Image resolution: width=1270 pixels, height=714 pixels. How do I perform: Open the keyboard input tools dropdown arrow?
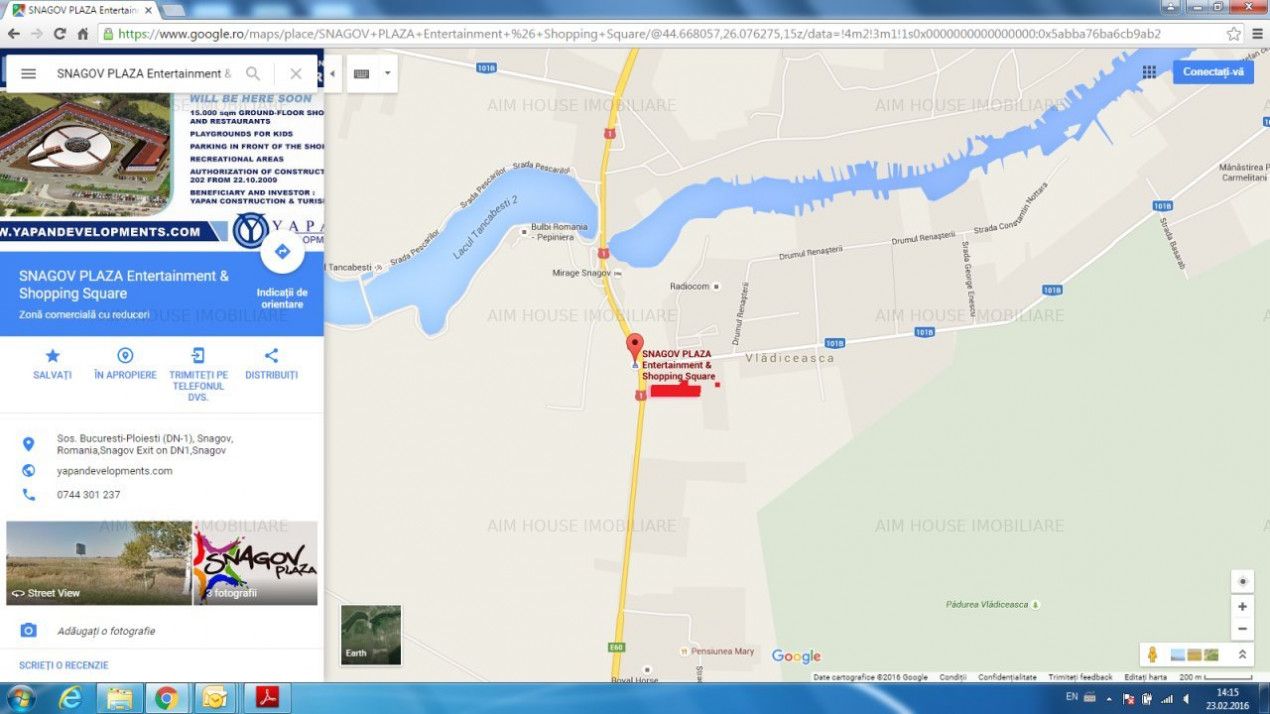[387, 73]
